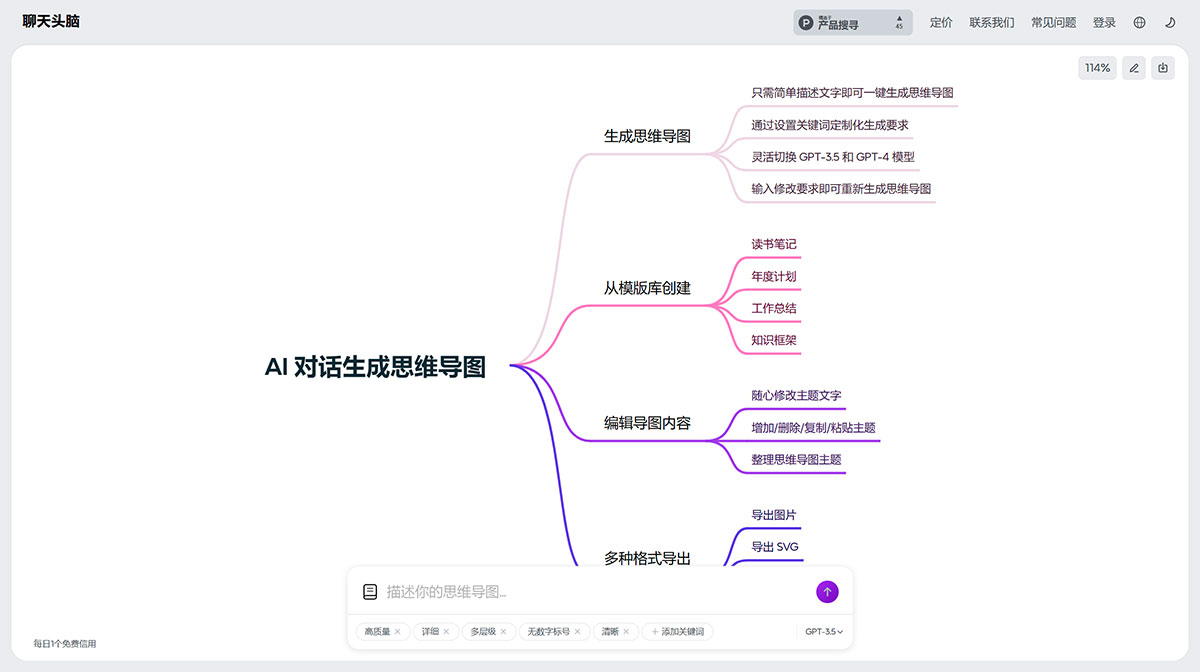This screenshot has height=672, width=1200.
Task: Open the 定价 menu item
Action: point(941,21)
